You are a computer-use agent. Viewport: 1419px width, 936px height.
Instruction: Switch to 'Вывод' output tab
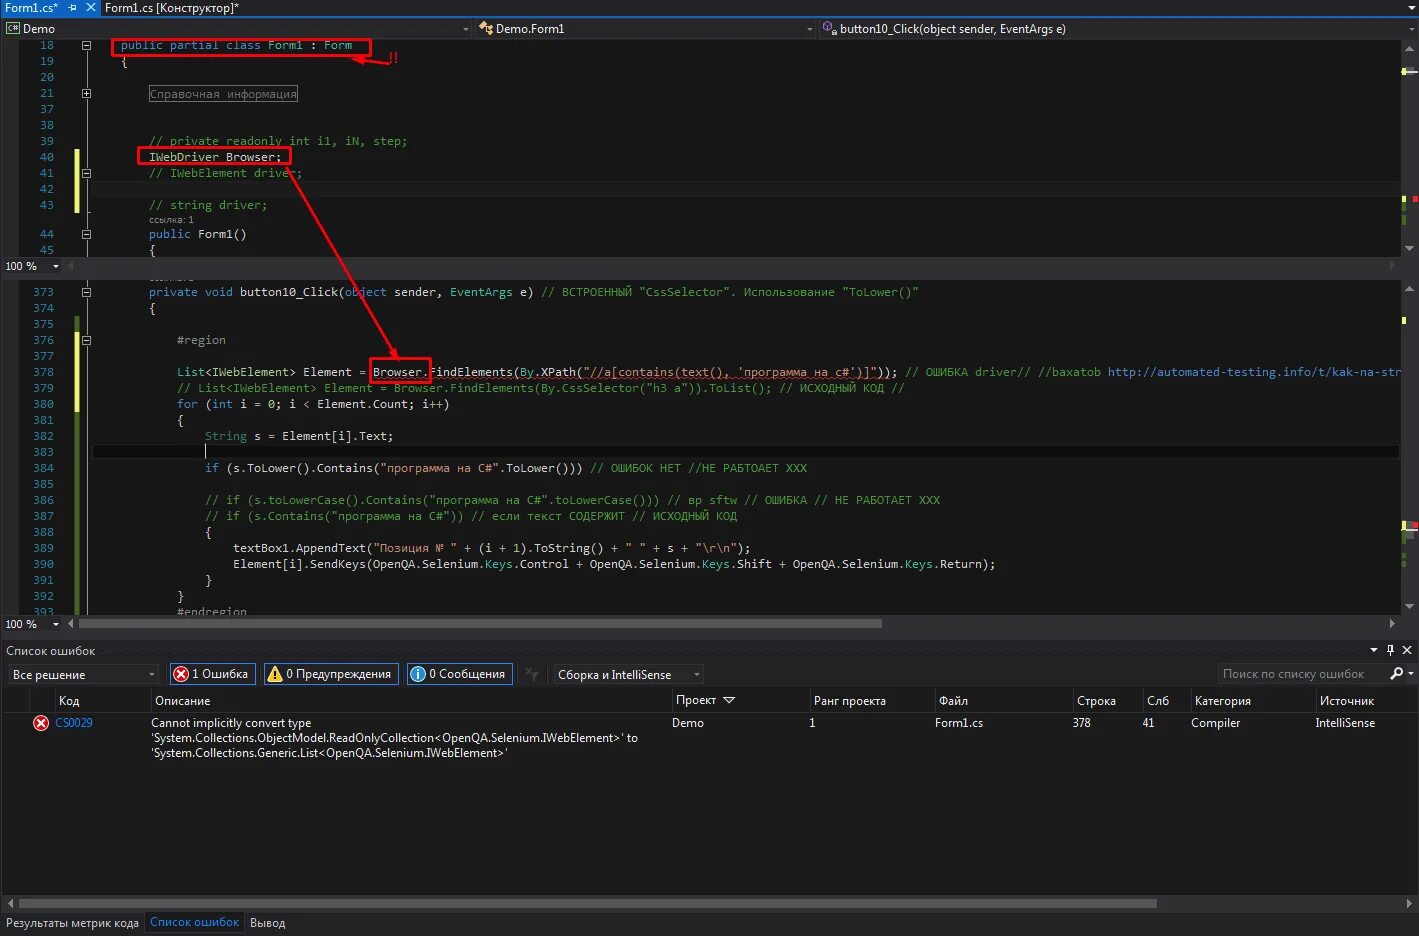point(267,923)
